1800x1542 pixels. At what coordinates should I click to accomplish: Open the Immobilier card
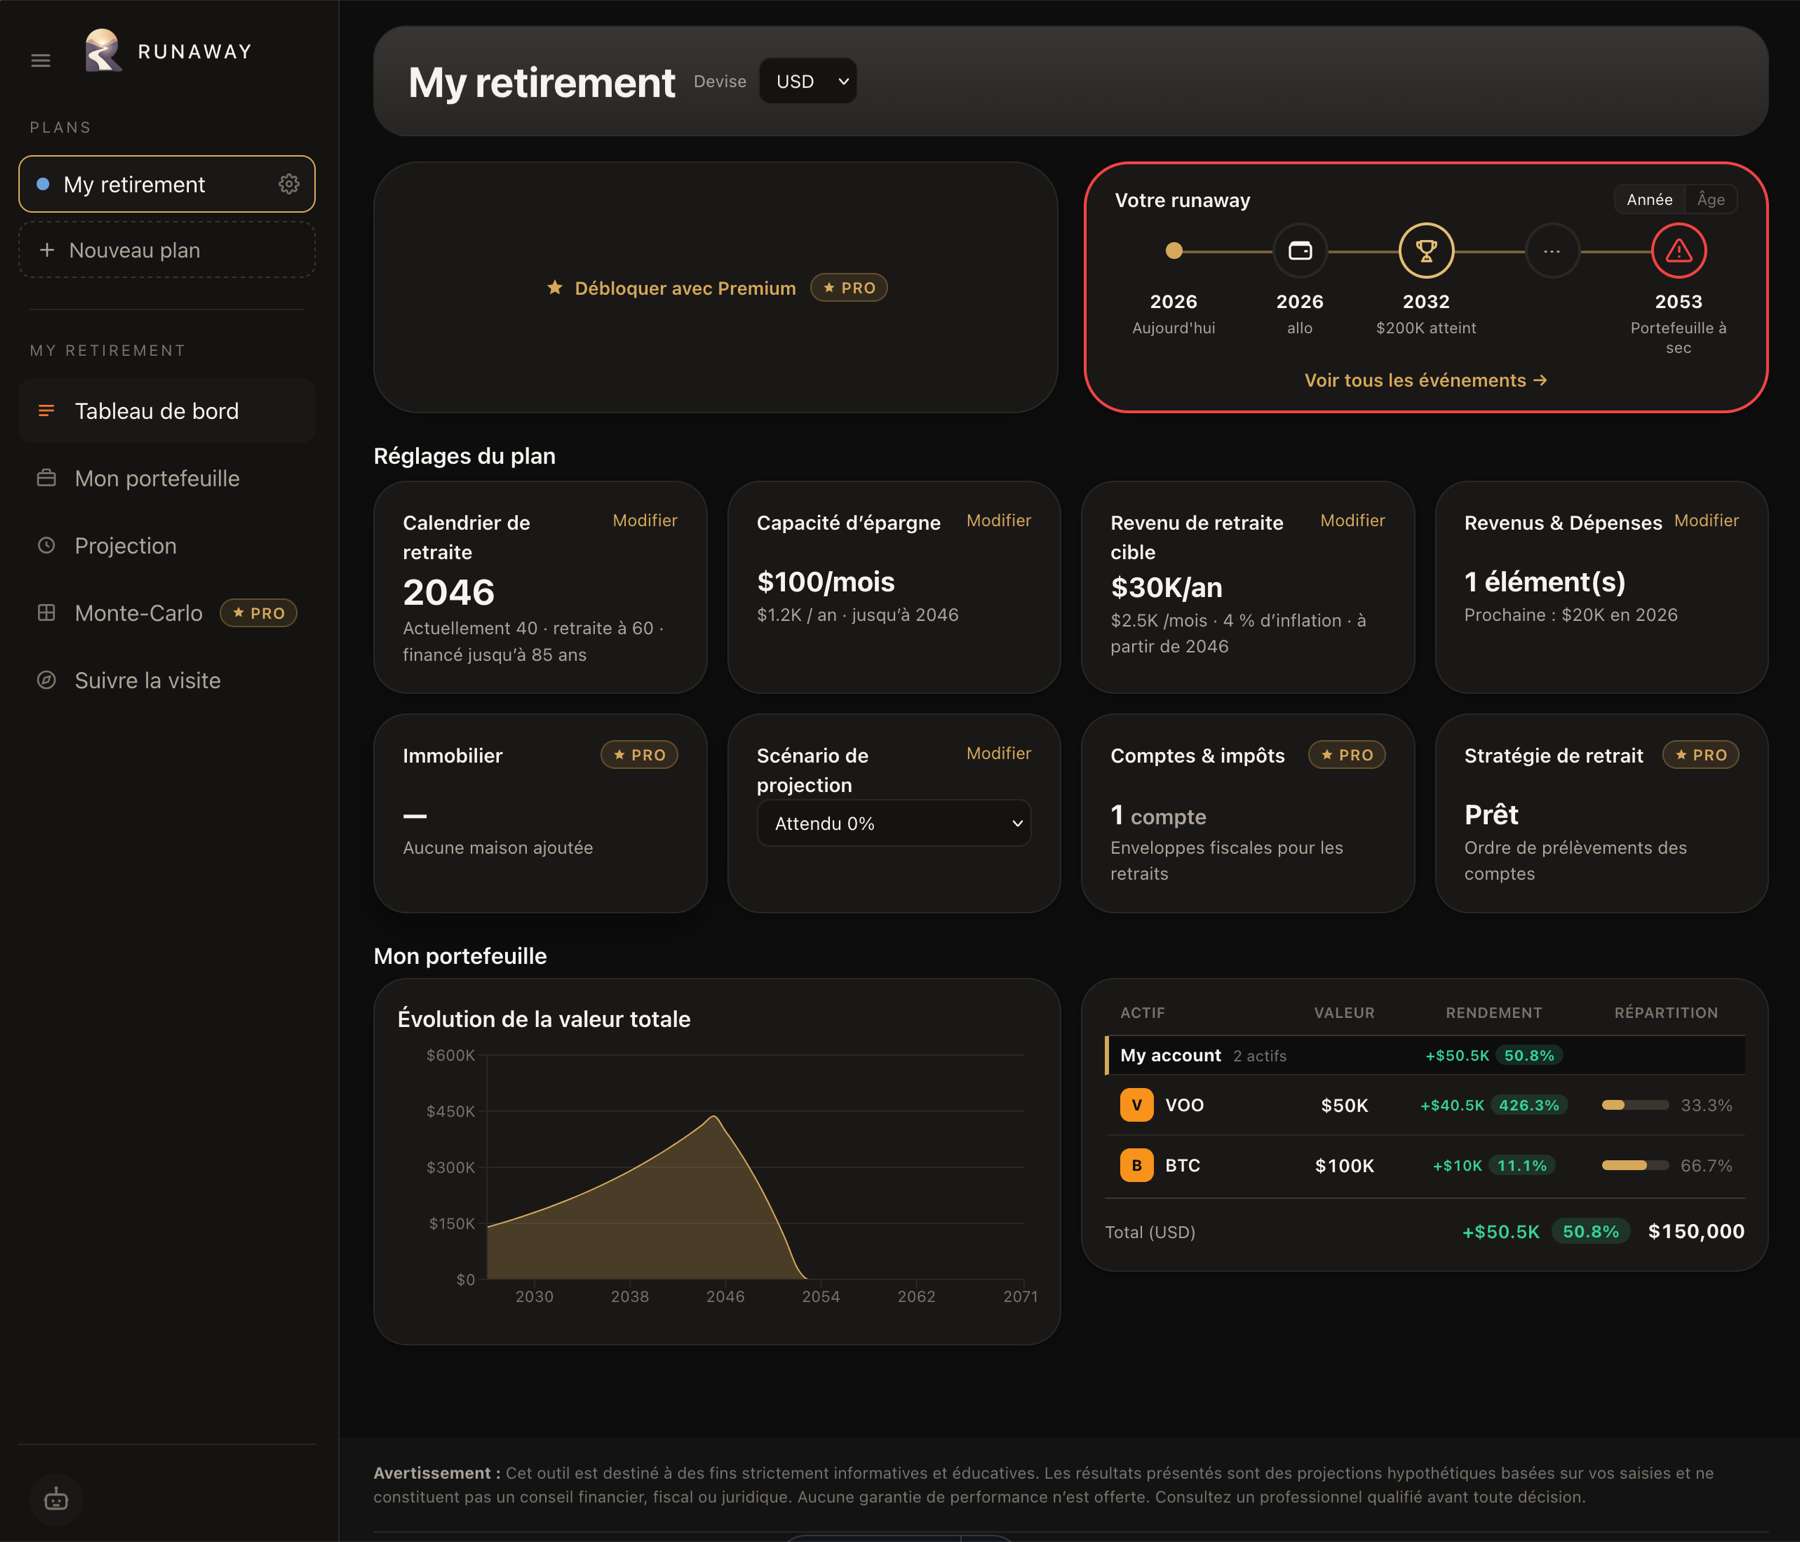(x=540, y=813)
